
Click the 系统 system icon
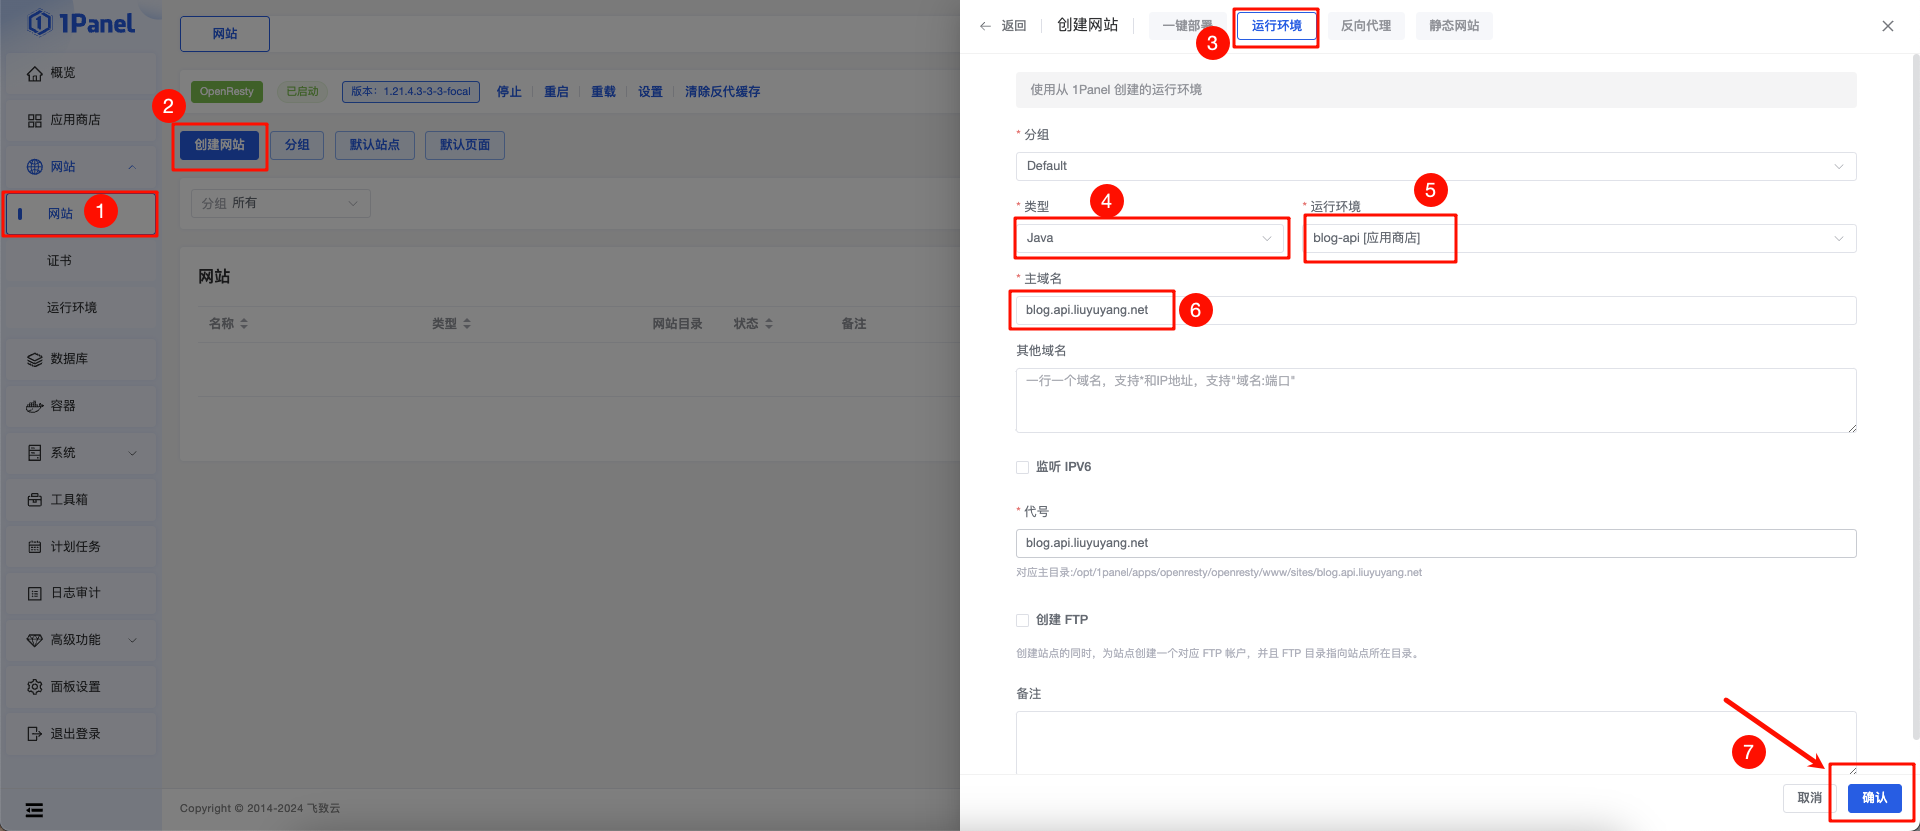35,453
